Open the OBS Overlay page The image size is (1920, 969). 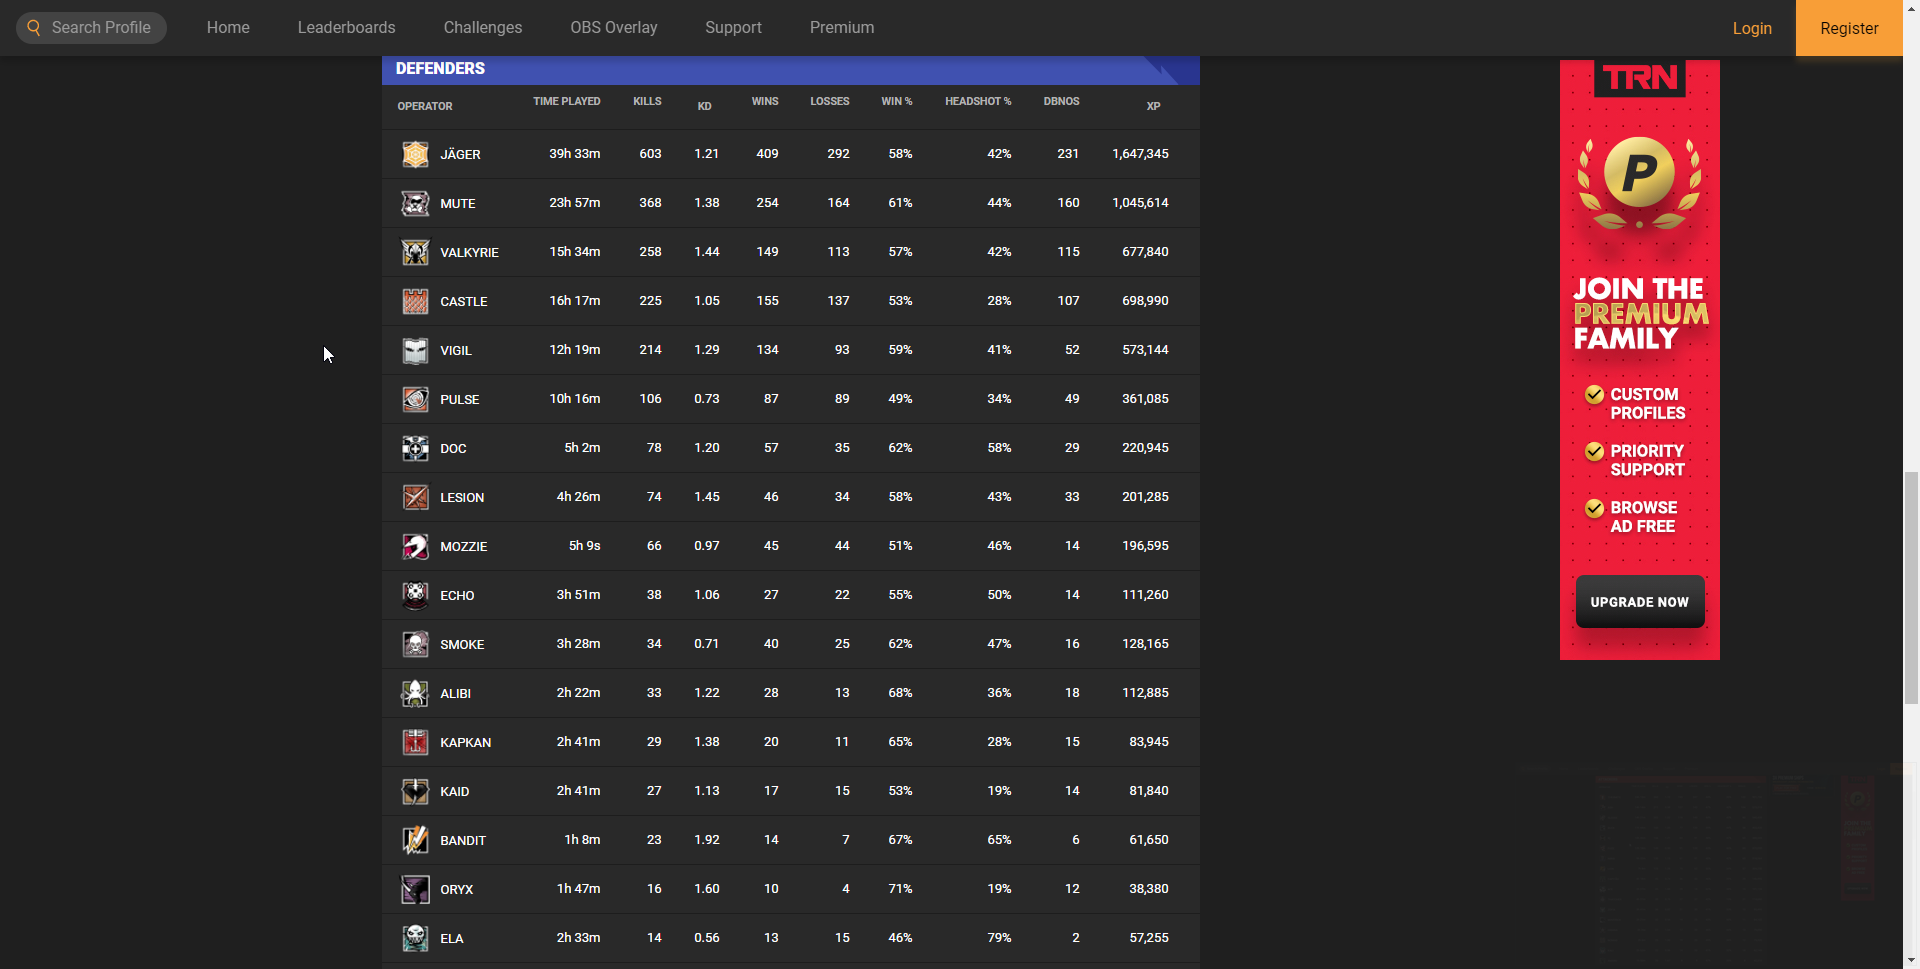tap(613, 28)
